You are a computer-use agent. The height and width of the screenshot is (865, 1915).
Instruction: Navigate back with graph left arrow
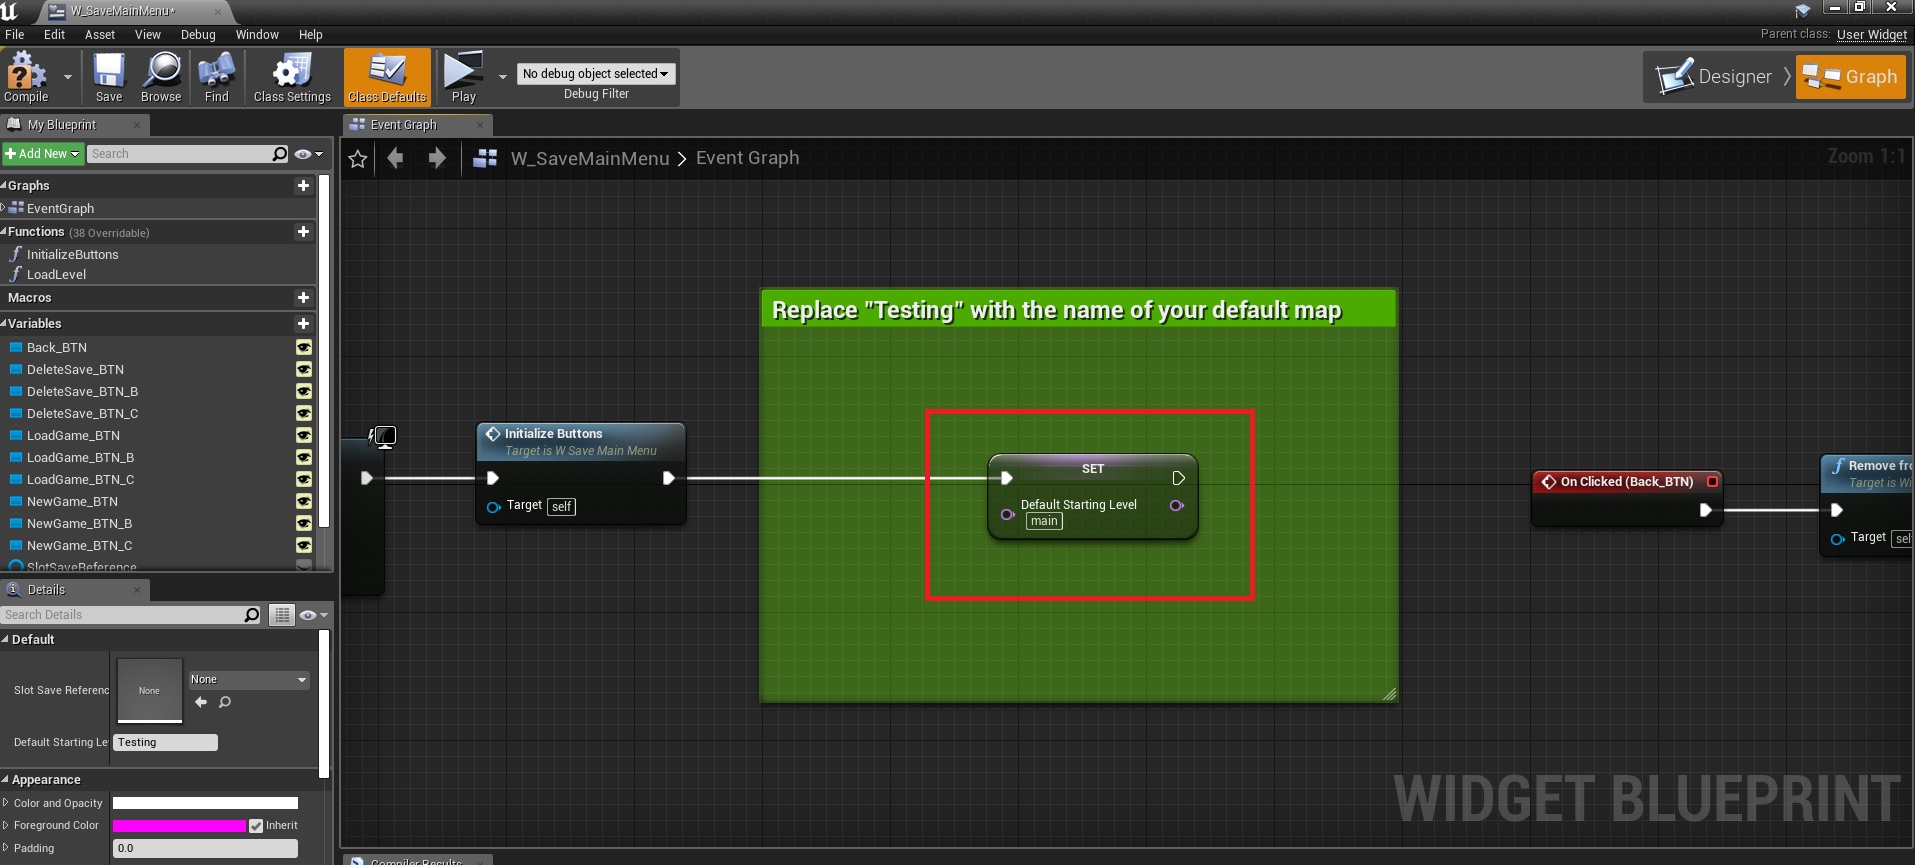pos(396,158)
